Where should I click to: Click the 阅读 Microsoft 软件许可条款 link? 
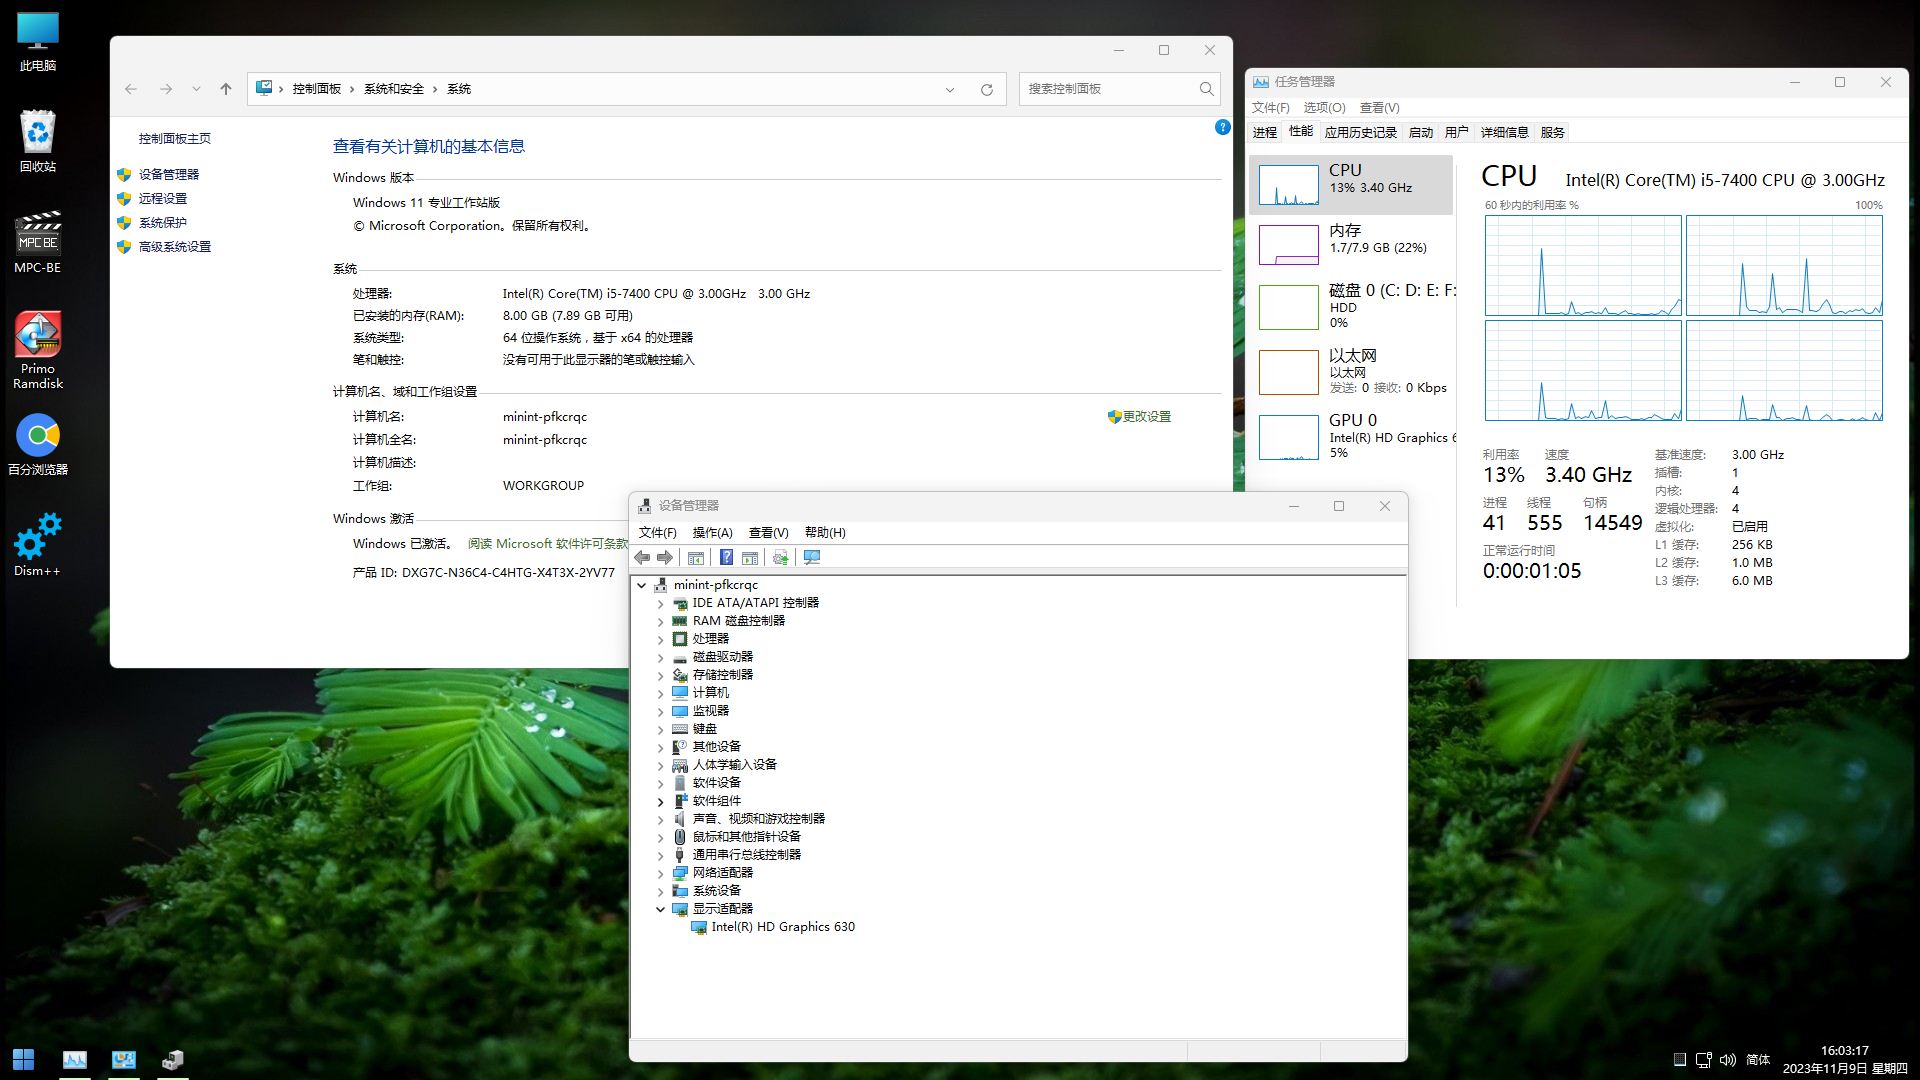[547, 543]
